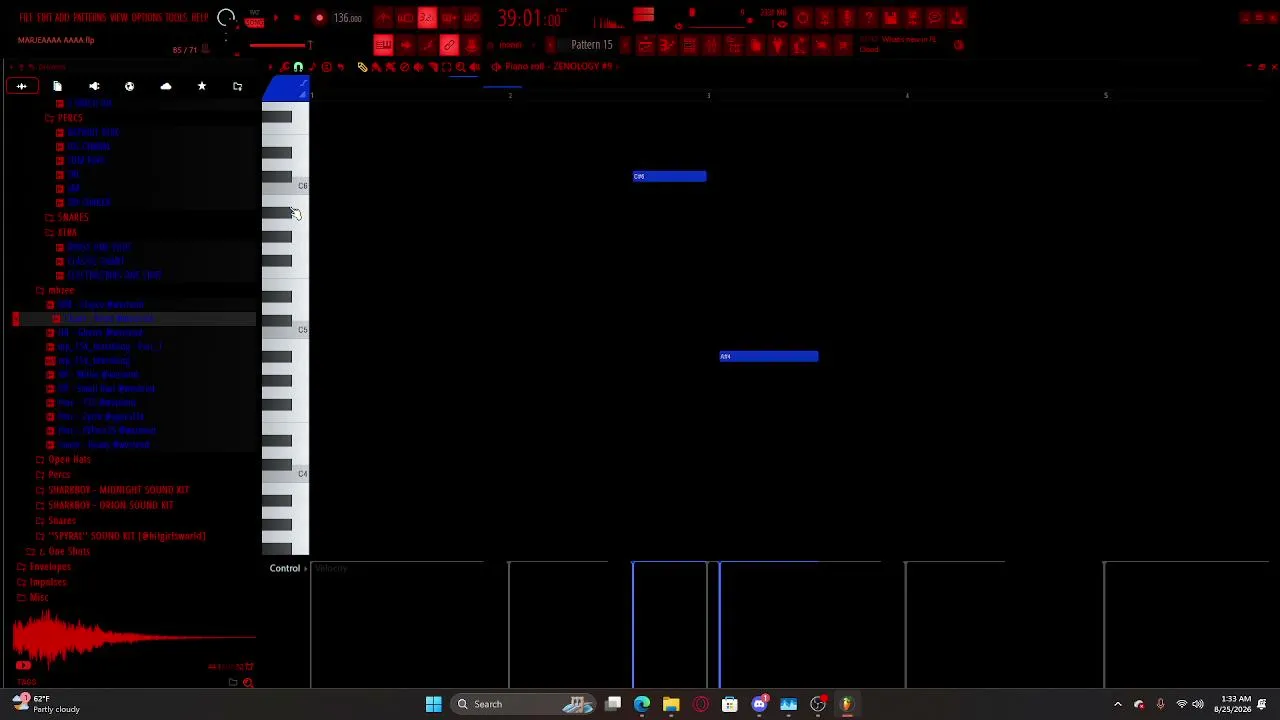This screenshot has width=1280, height=720.
Task: Open the piano roll stamp menu
Action: point(326,67)
